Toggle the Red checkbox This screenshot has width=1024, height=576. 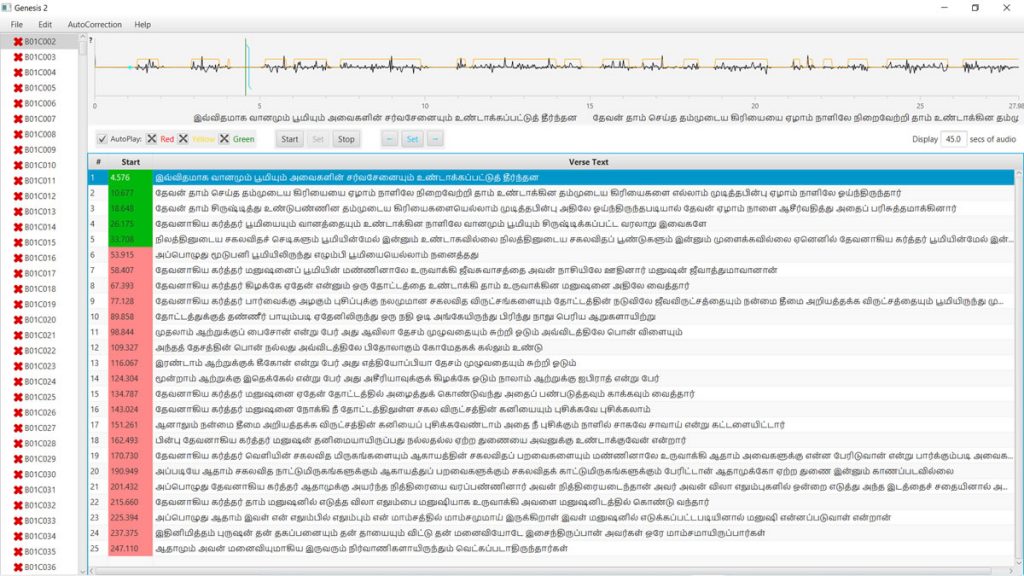pos(152,139)
